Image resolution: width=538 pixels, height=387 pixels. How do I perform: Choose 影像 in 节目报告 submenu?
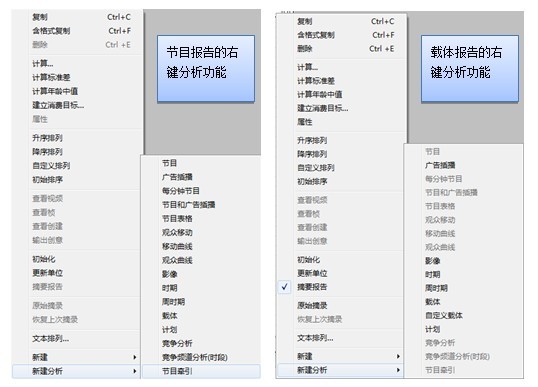coord(169,274)
